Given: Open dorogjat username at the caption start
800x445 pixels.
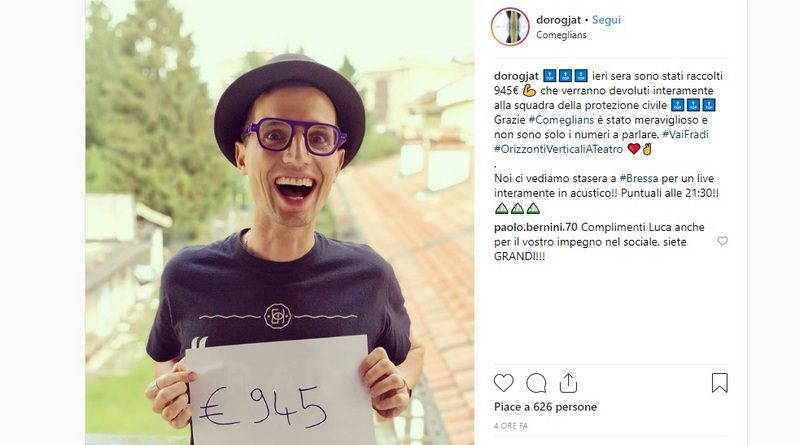Looking at the screenshot, I should tap(516, 76).
